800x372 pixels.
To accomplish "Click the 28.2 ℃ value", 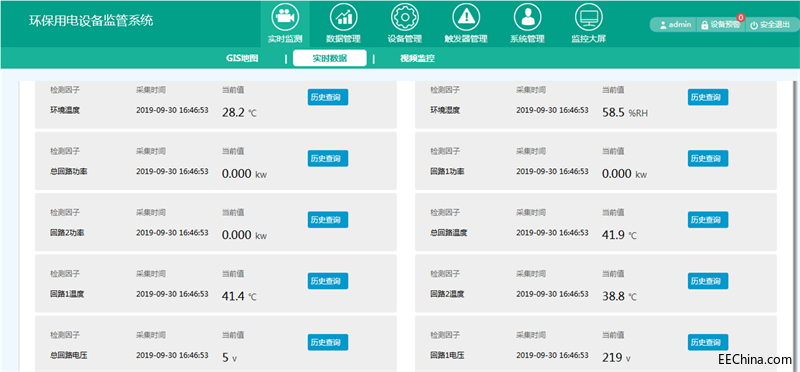I will [x=239, y=113].
